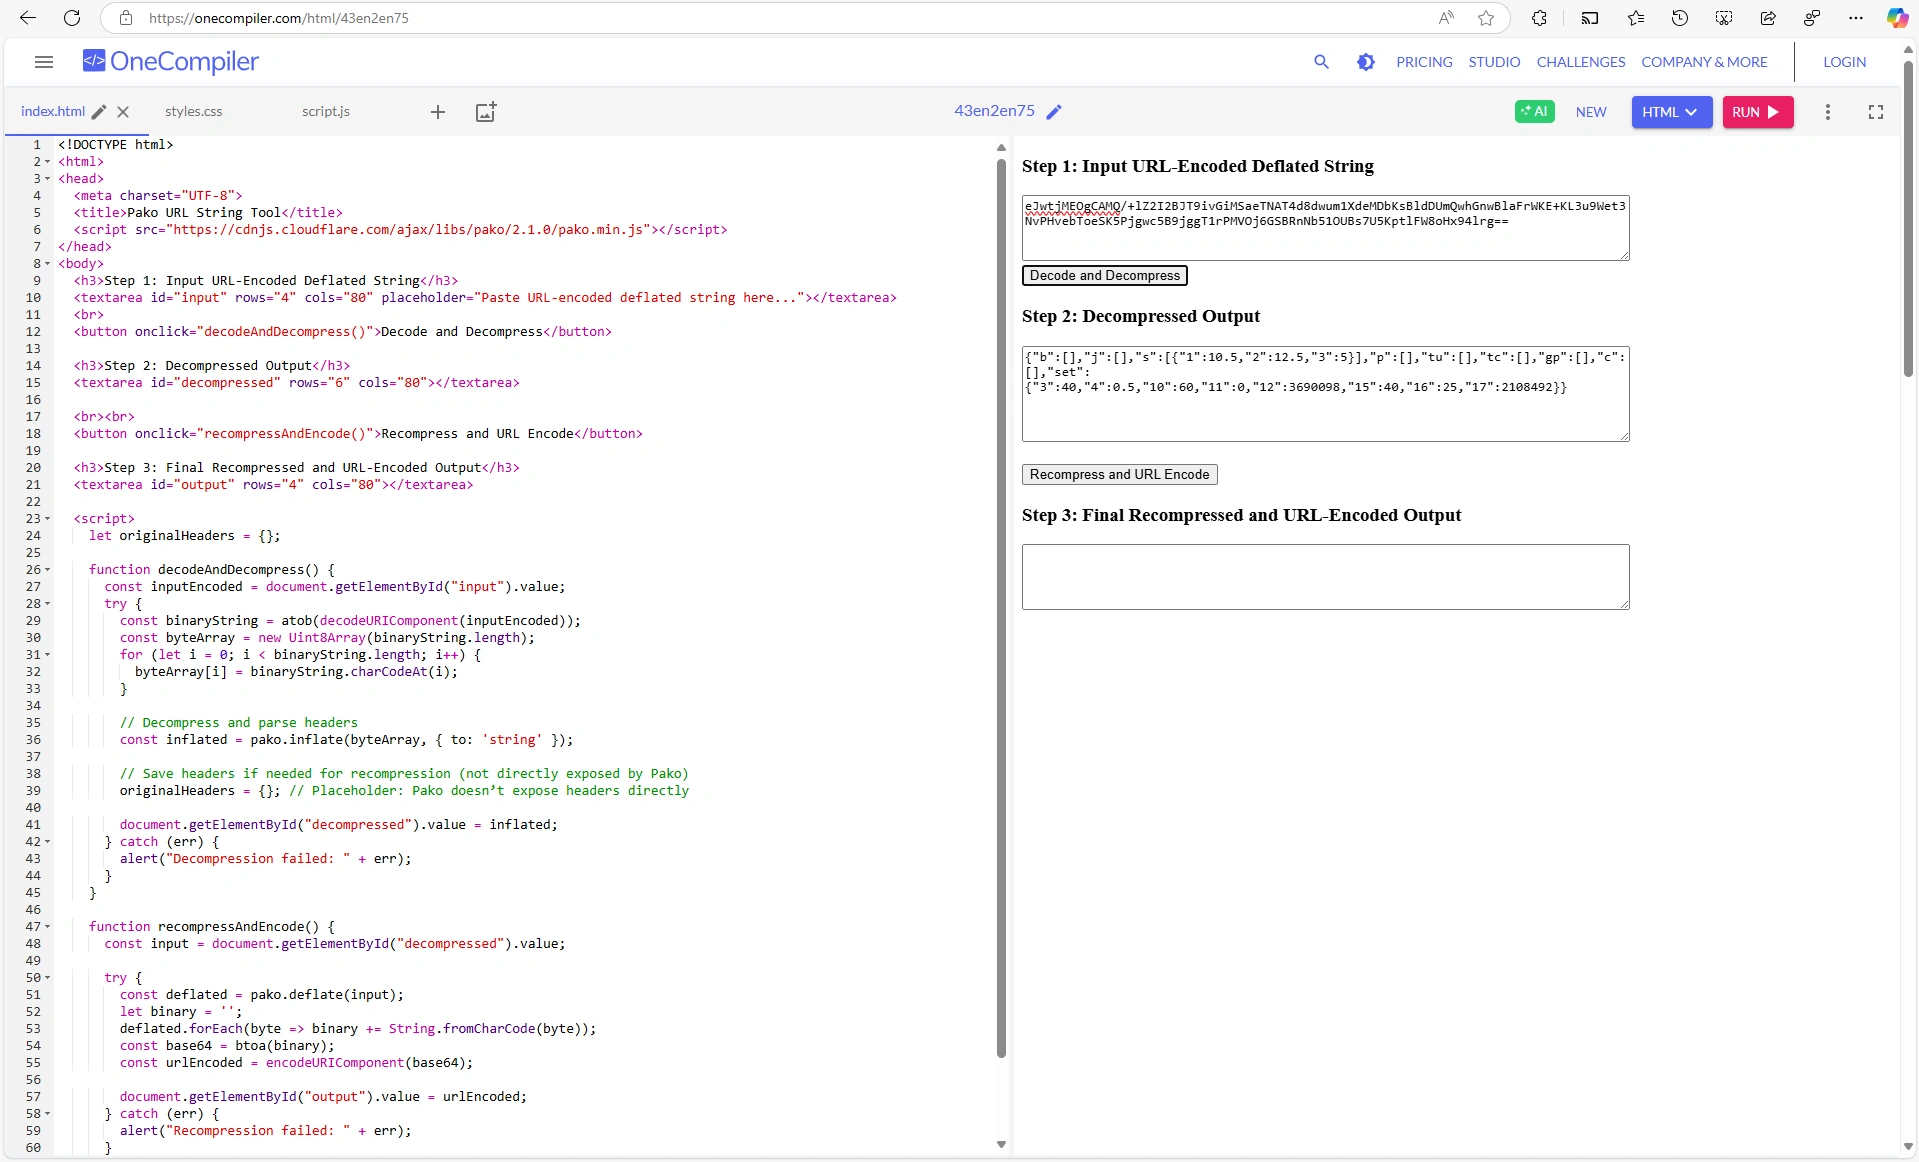Click the search magnifier icon
Screen dimensions: 1919x1162
pos(1321,62)
